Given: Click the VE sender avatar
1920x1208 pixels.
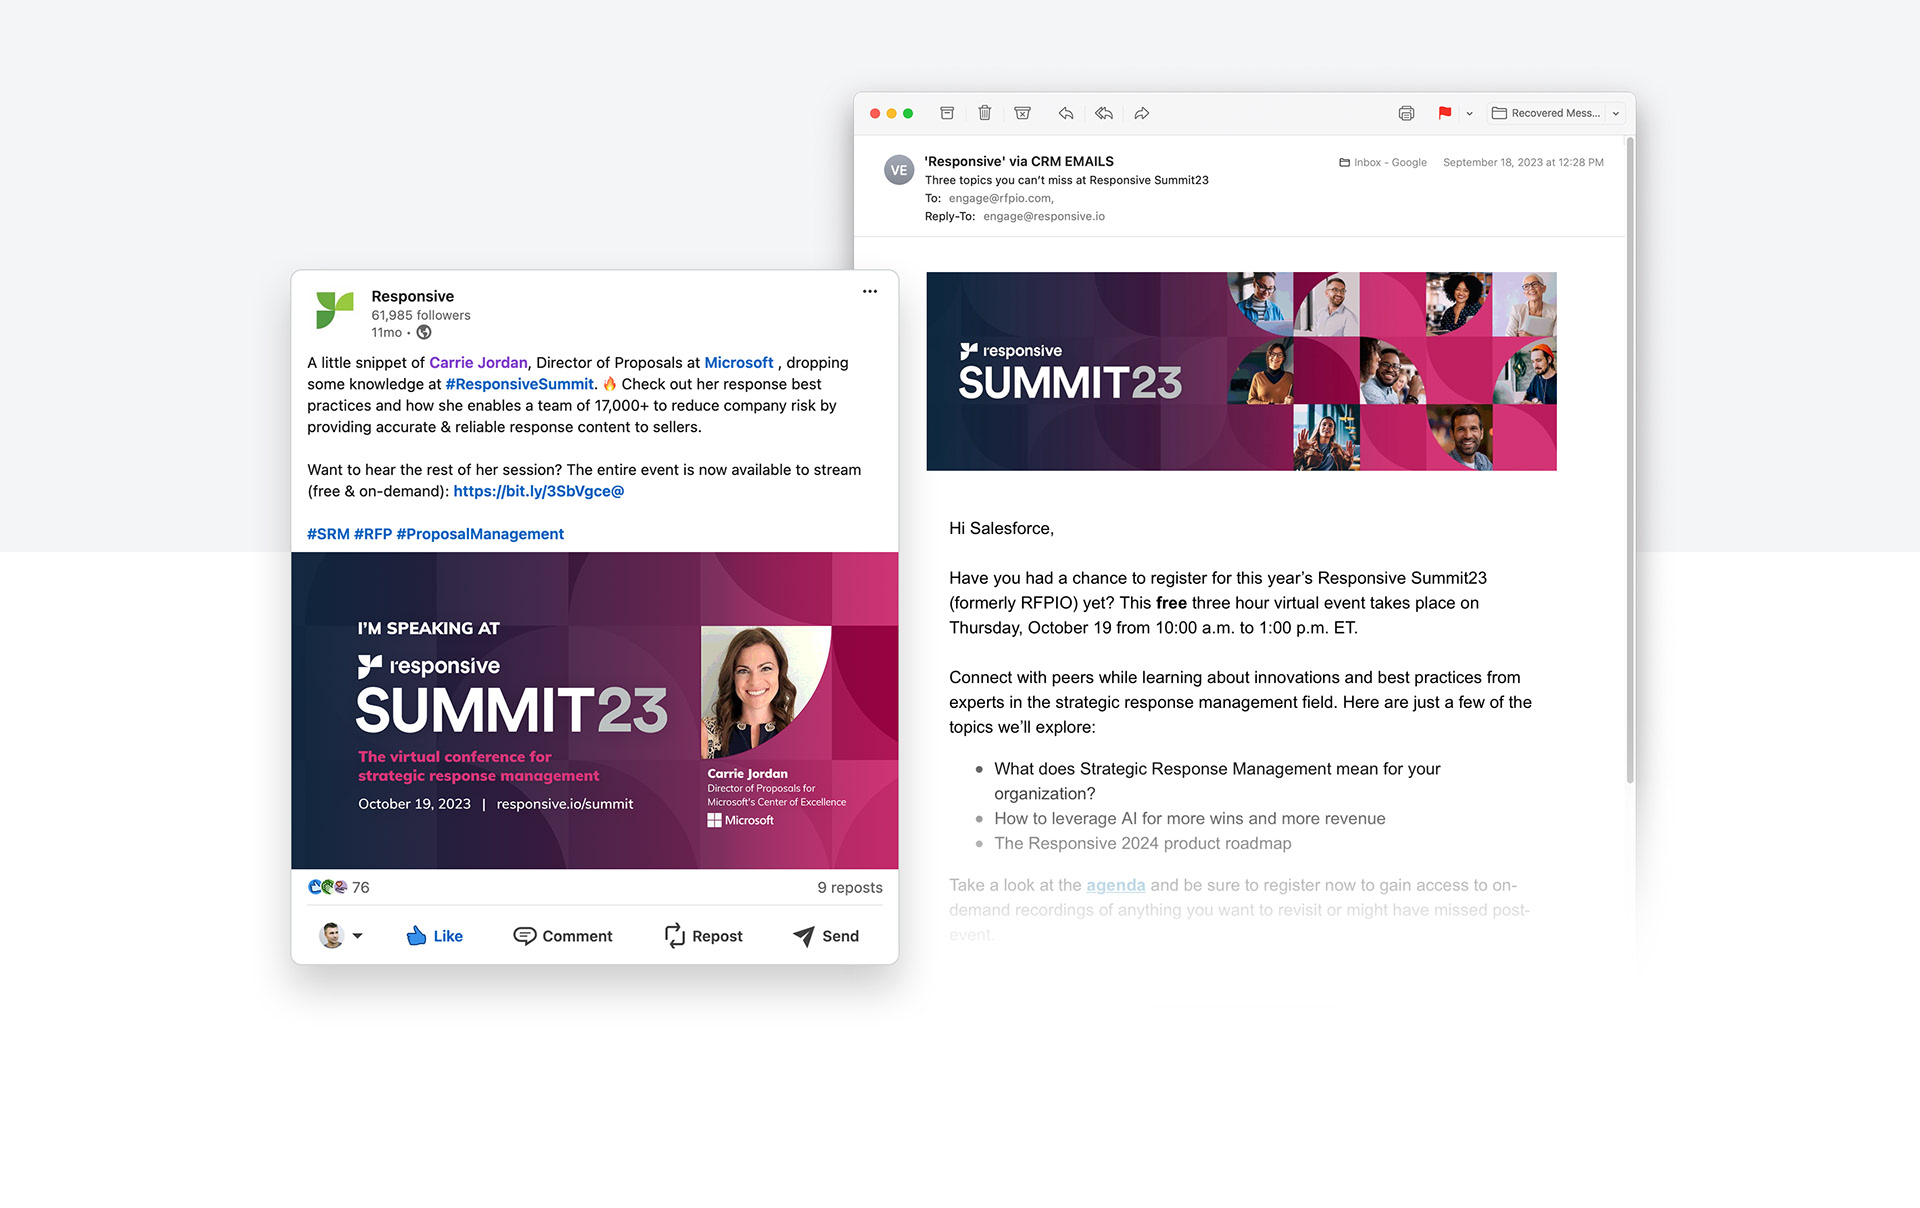Looking at the screenshot, I should [899, 170].
